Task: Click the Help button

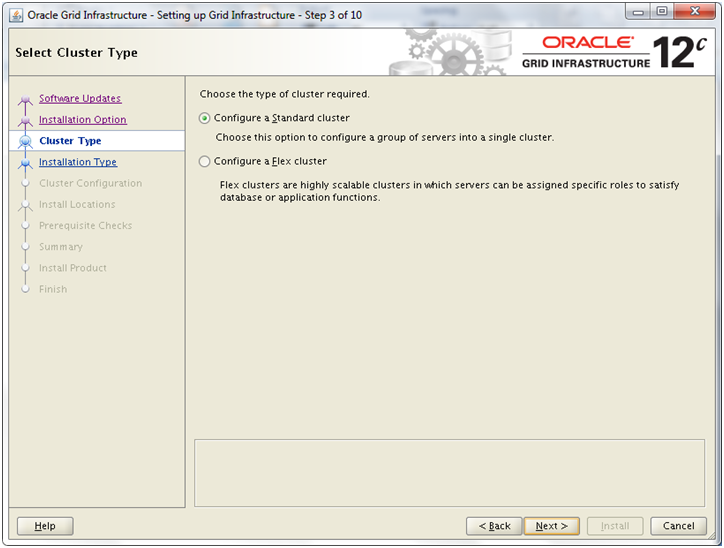Action: click(x=45, y=526)
